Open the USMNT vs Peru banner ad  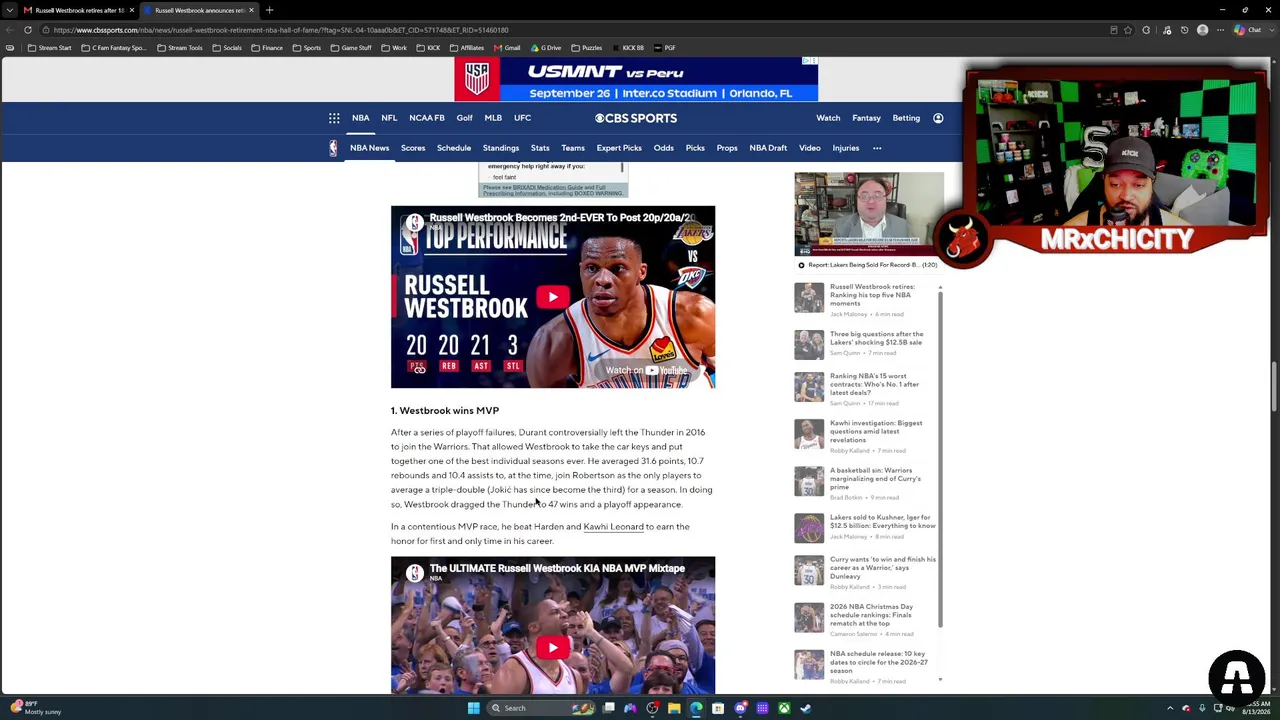[x=636, y=79]
